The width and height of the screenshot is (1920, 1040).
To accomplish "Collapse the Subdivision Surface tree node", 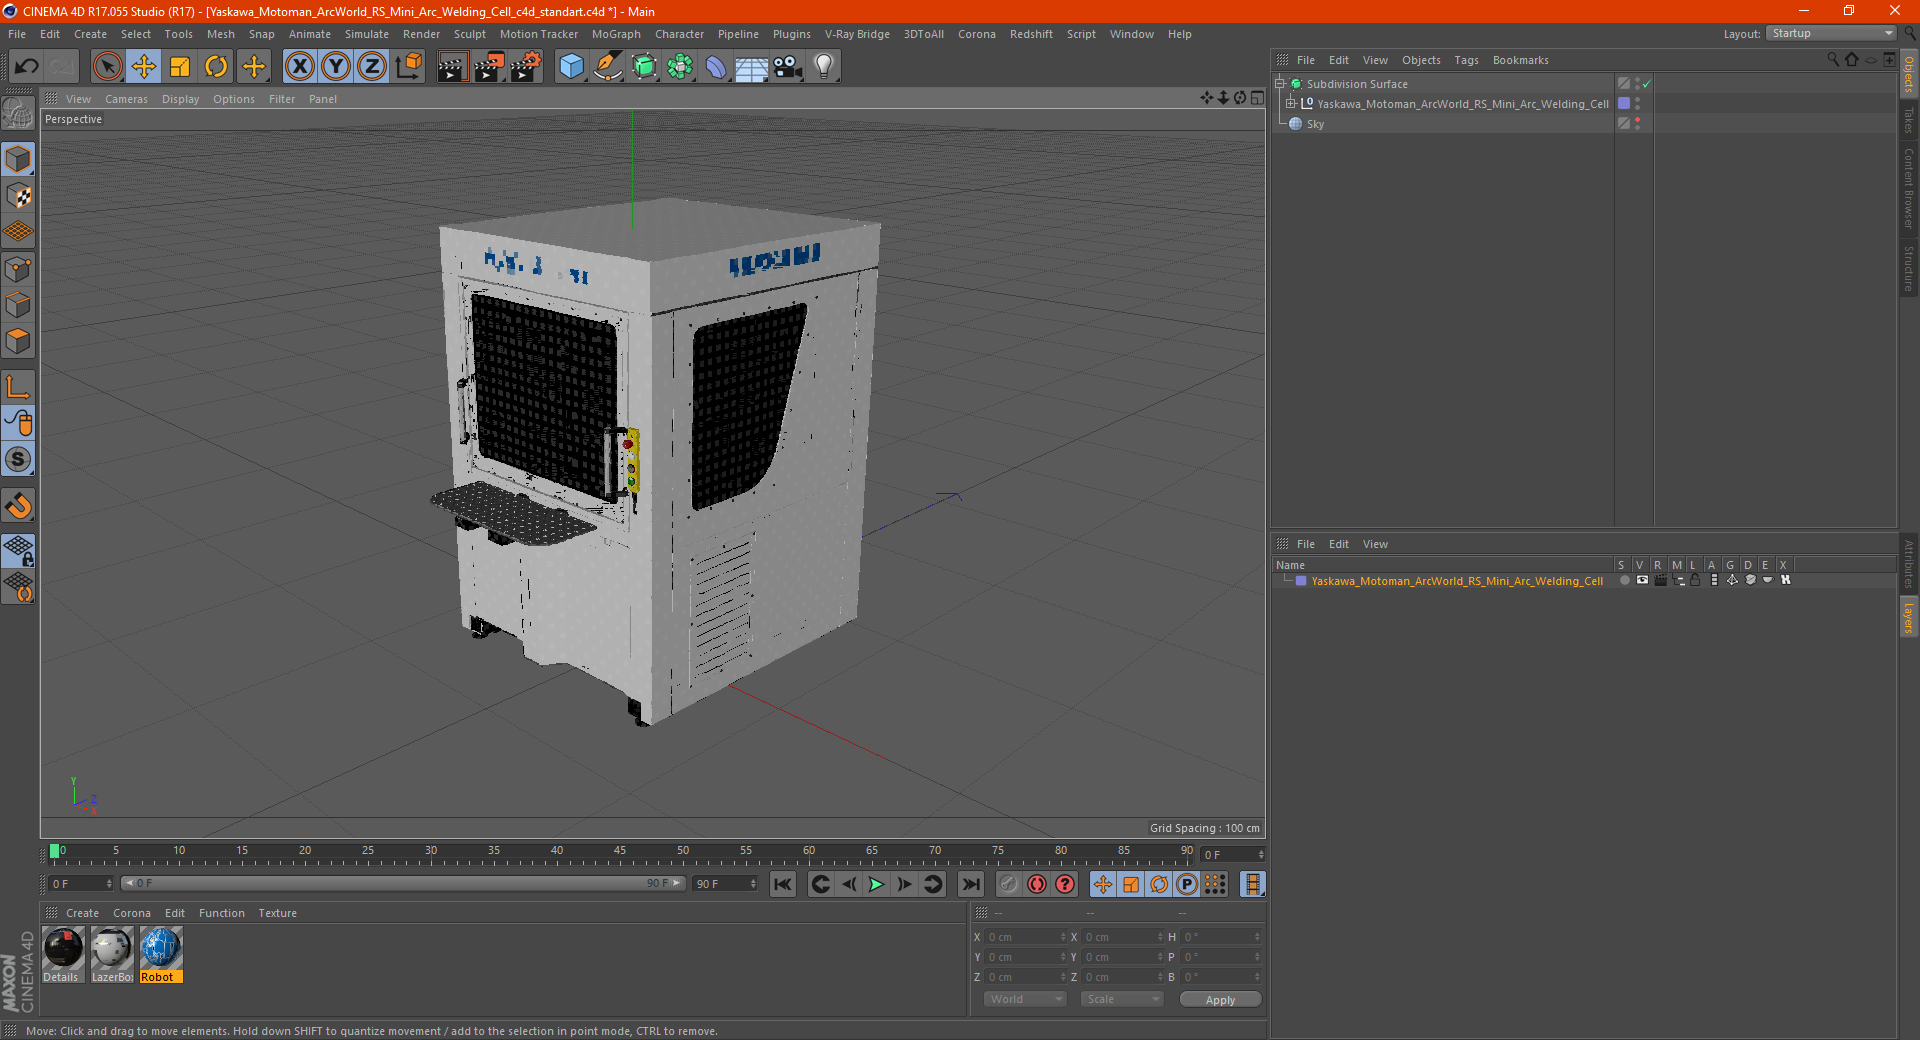I will (1280, 84).
